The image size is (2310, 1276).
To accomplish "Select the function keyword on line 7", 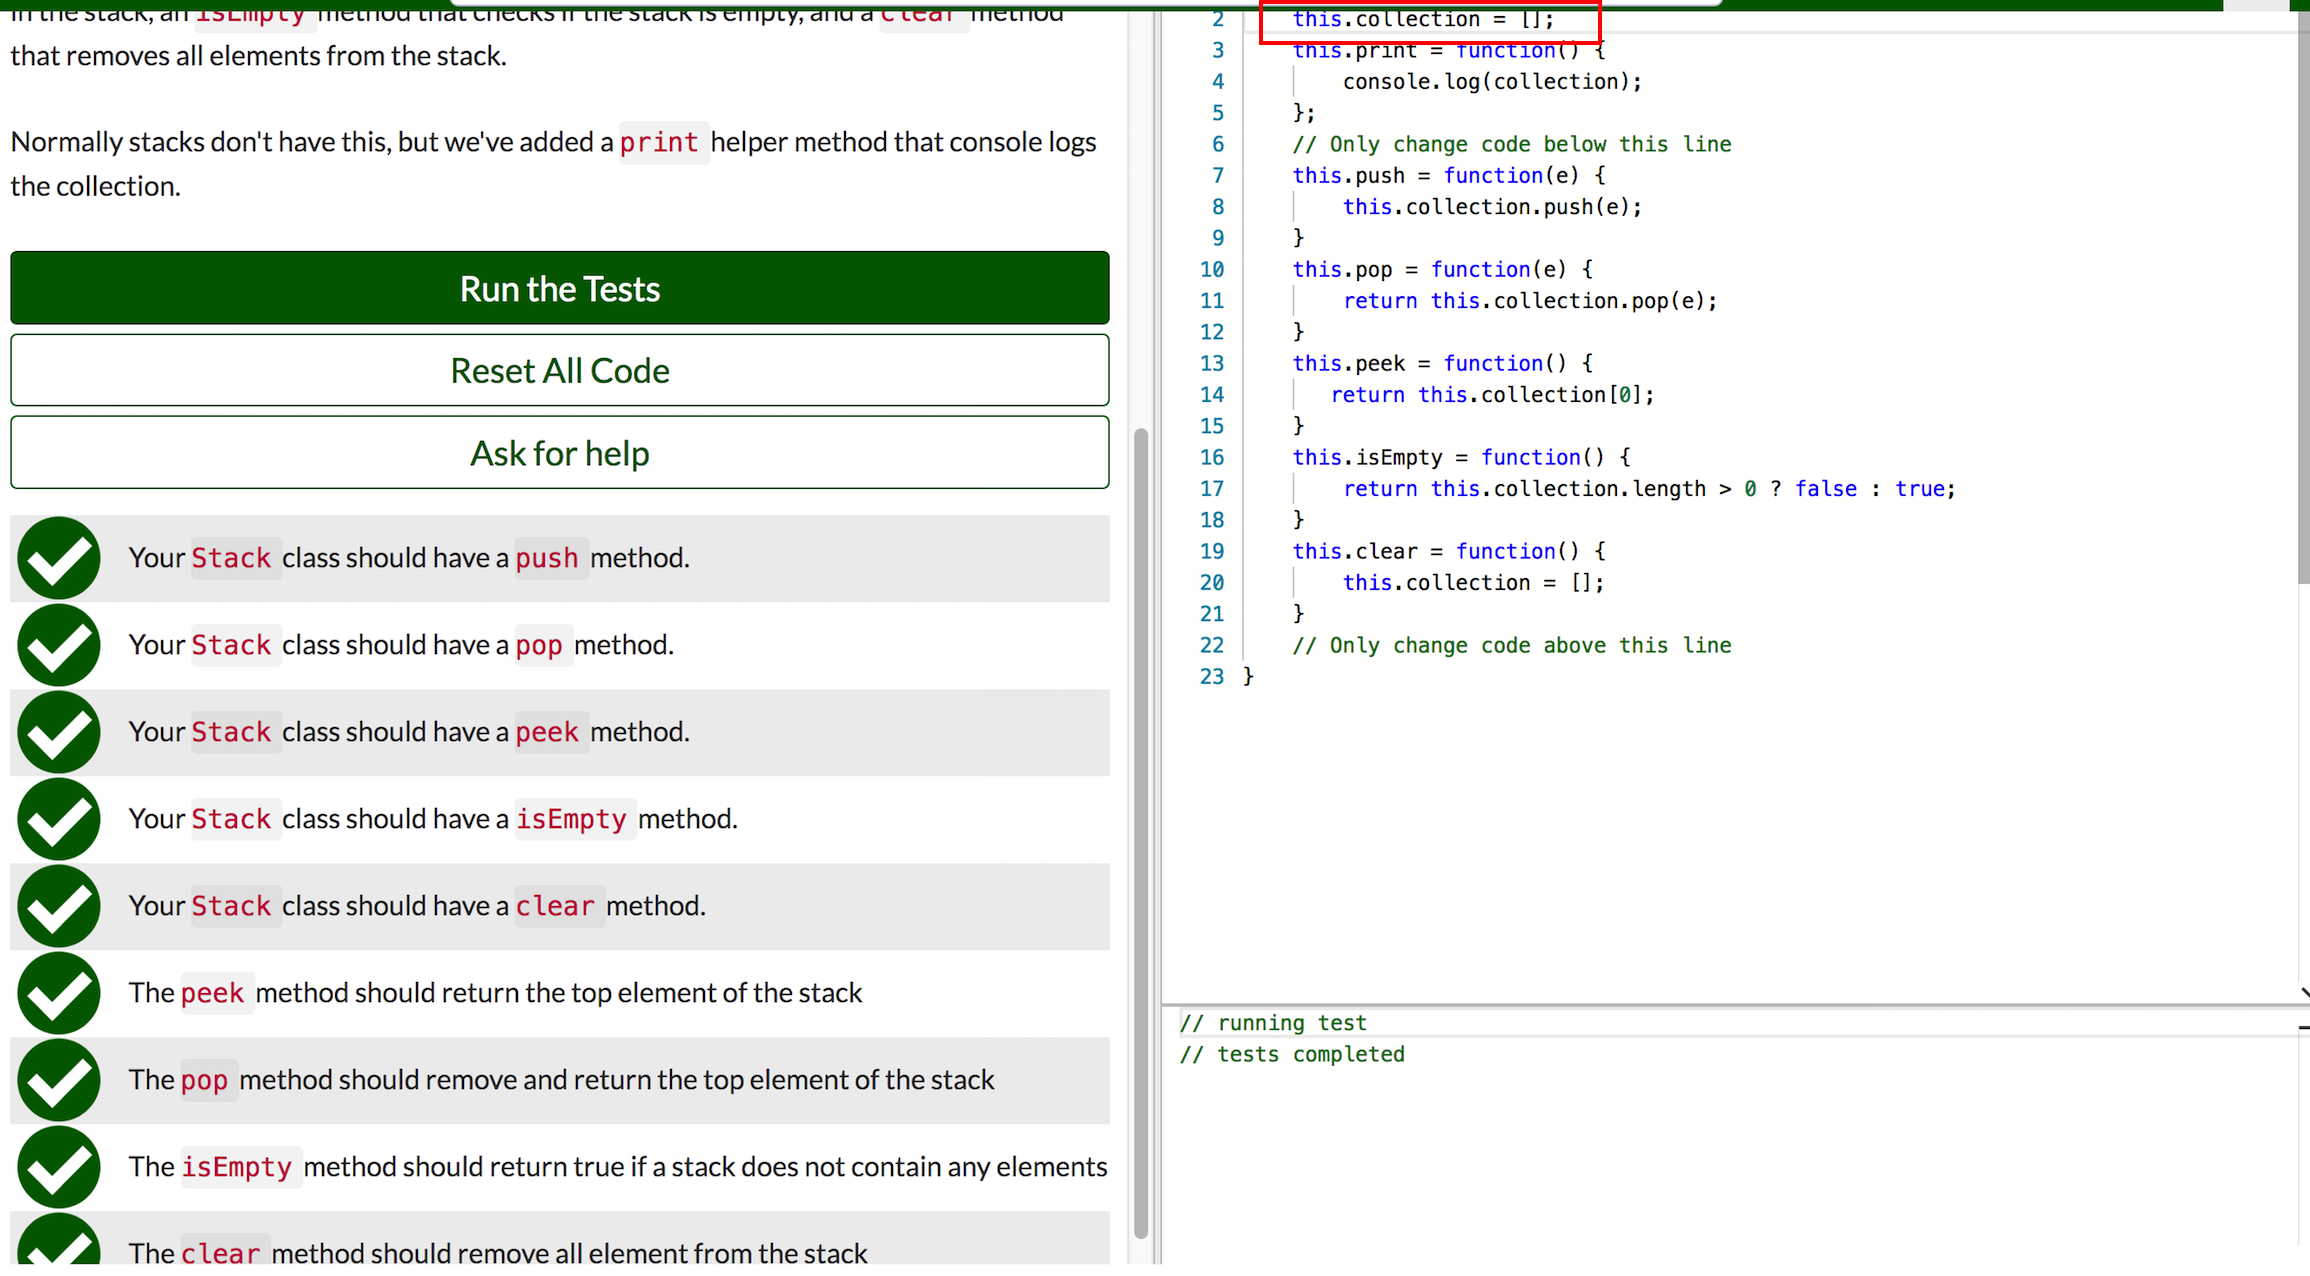I will coord(1493,175).
